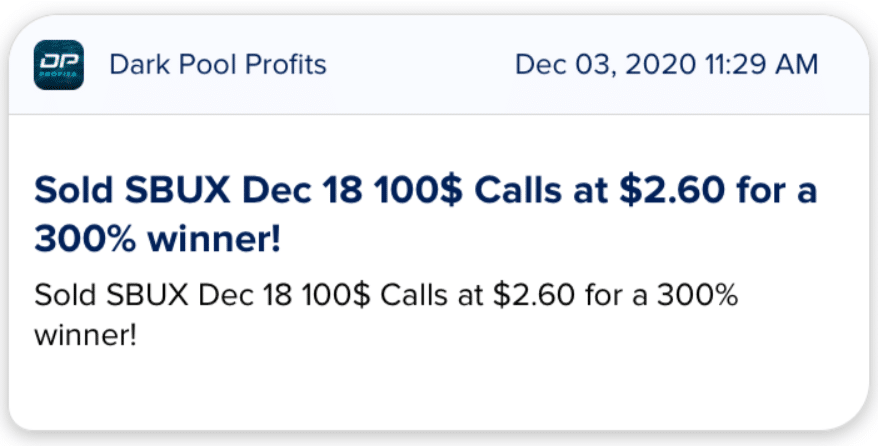This screenshot has width=878, height=446.
Task: Click '300%' in the body text
Action: [698, 295]
